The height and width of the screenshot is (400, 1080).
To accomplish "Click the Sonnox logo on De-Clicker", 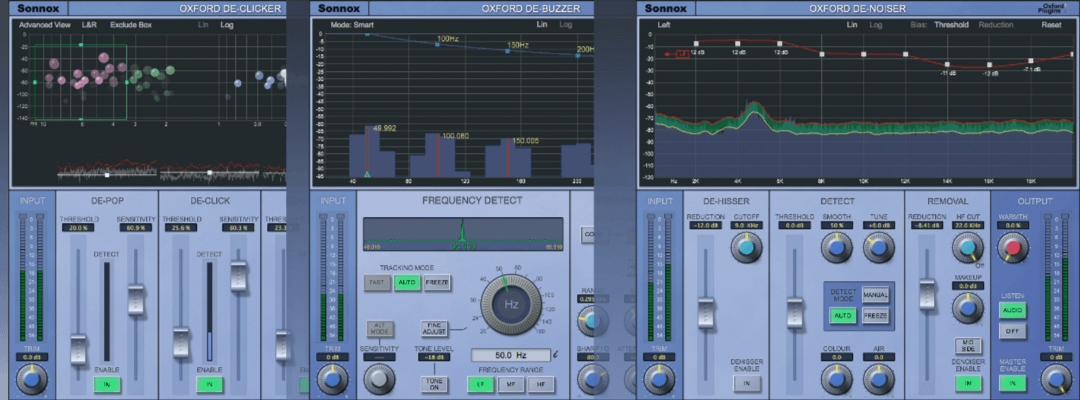I will pyautogui.click(x=38, y=8).
